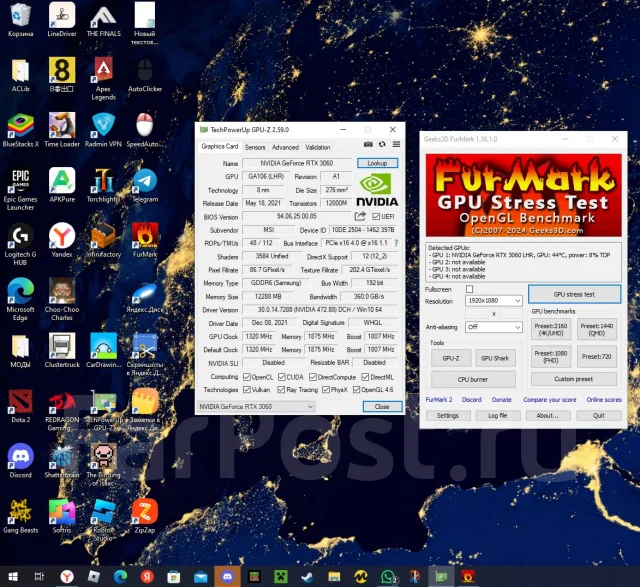Enable the Fullscreen checkbox in FurMark
The height and width of the screenshot is (587, 640).
(x=469, y=289)
